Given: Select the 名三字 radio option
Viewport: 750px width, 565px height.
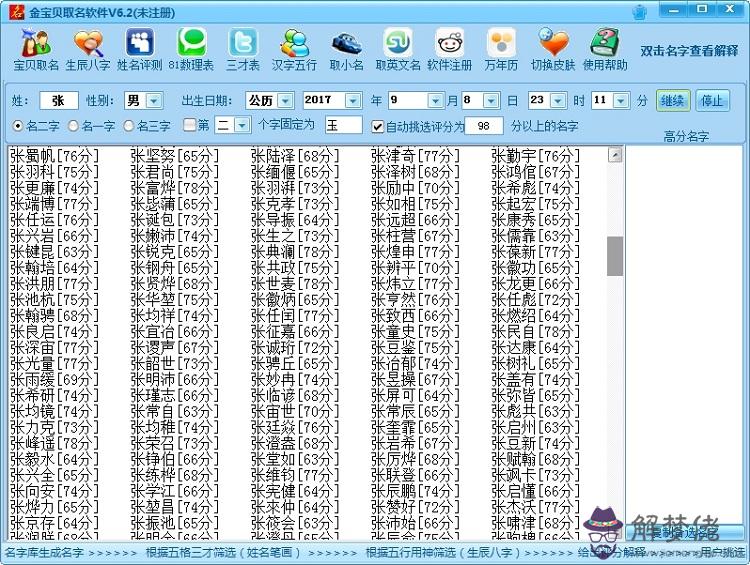Looking at the screenshot, I should coord(147,126).
